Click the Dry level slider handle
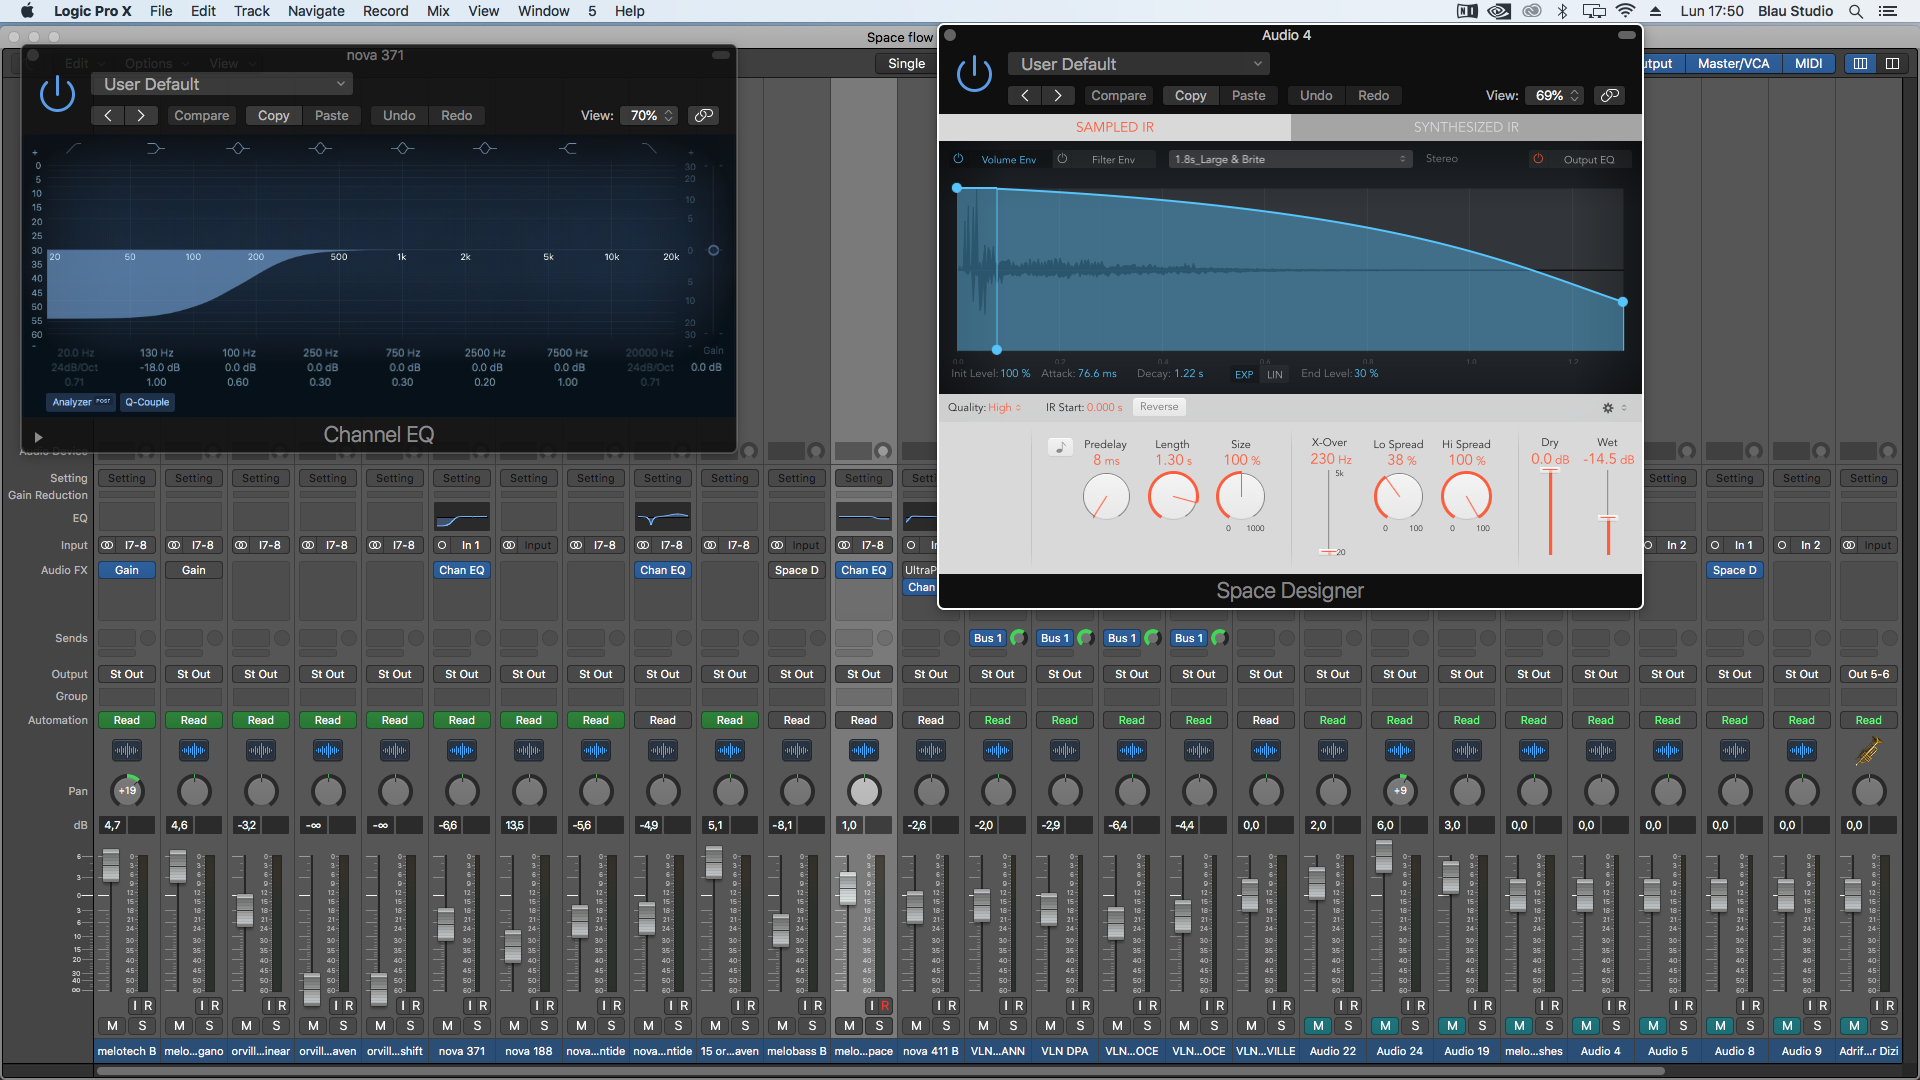 [x=1550, y=470]
